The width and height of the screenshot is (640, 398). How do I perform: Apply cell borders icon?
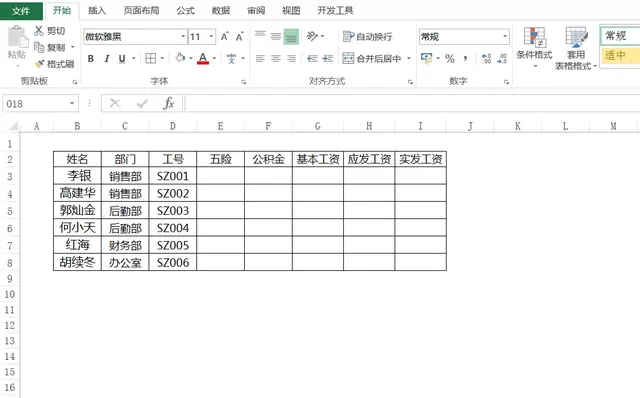tap(151, 58)
